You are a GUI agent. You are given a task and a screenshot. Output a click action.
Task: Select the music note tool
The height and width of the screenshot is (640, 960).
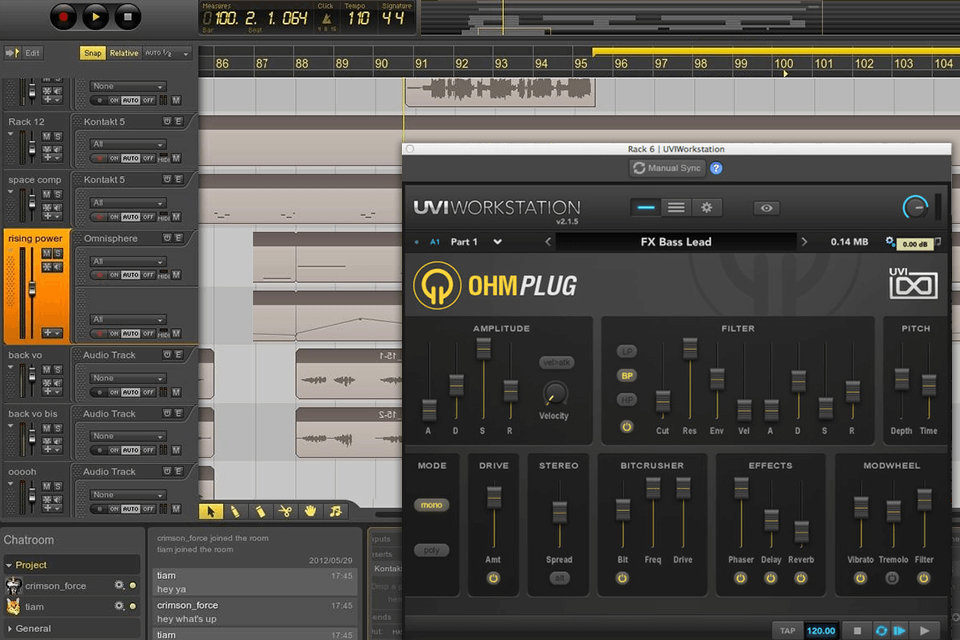[336, 511]
